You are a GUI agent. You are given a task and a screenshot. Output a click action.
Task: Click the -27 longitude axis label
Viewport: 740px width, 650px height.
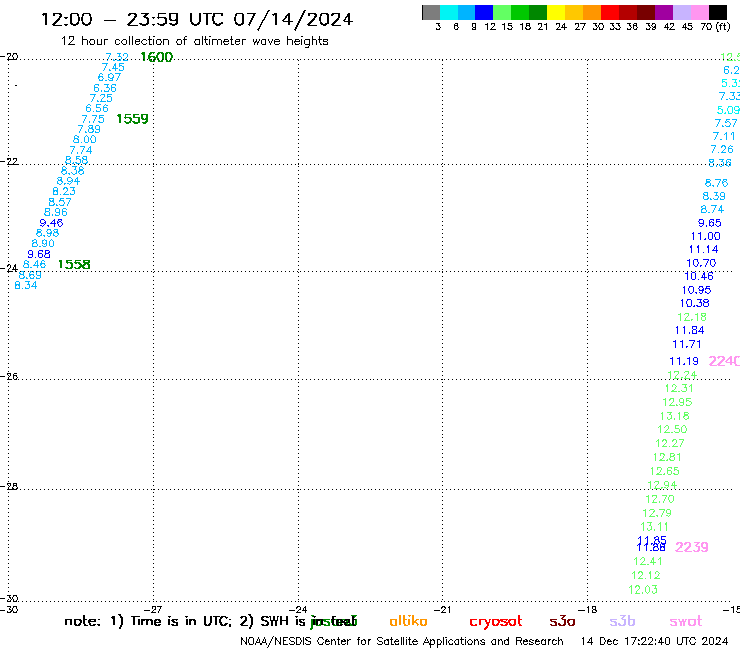(x=153, y=610)
